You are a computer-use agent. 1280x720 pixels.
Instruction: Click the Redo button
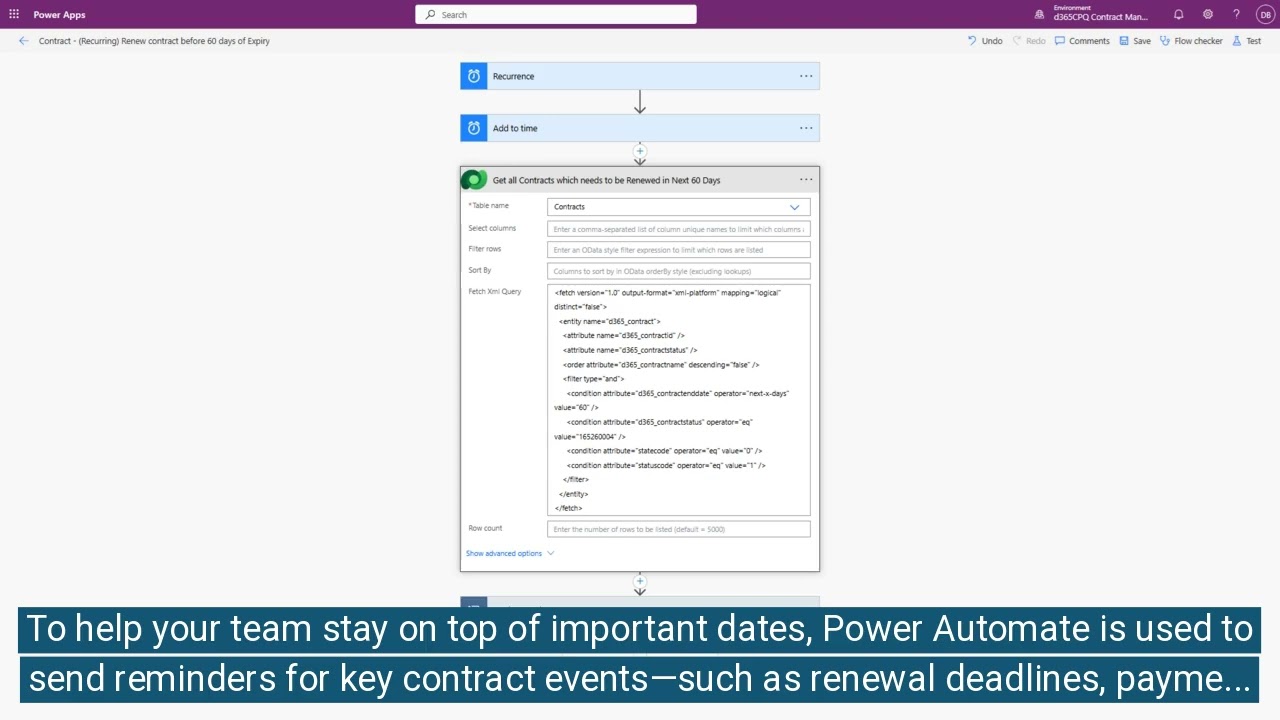1029,41
